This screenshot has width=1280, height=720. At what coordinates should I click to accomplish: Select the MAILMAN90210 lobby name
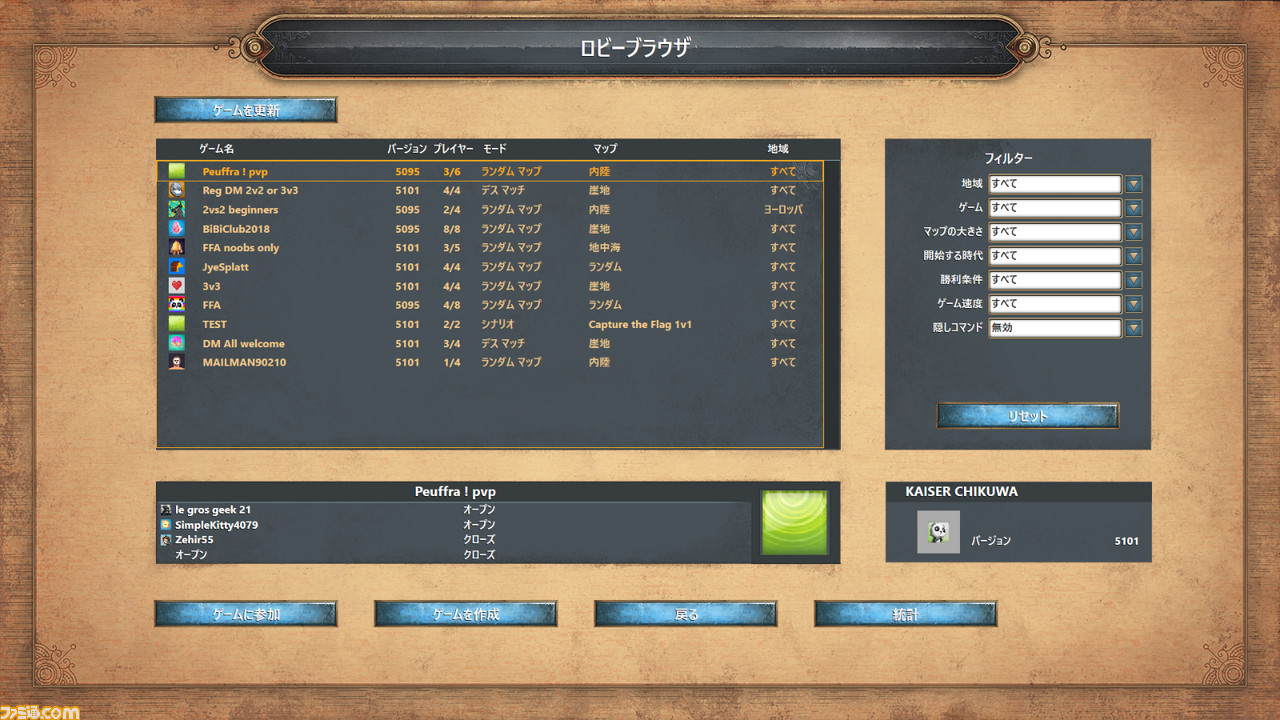(x=244, y=362)
